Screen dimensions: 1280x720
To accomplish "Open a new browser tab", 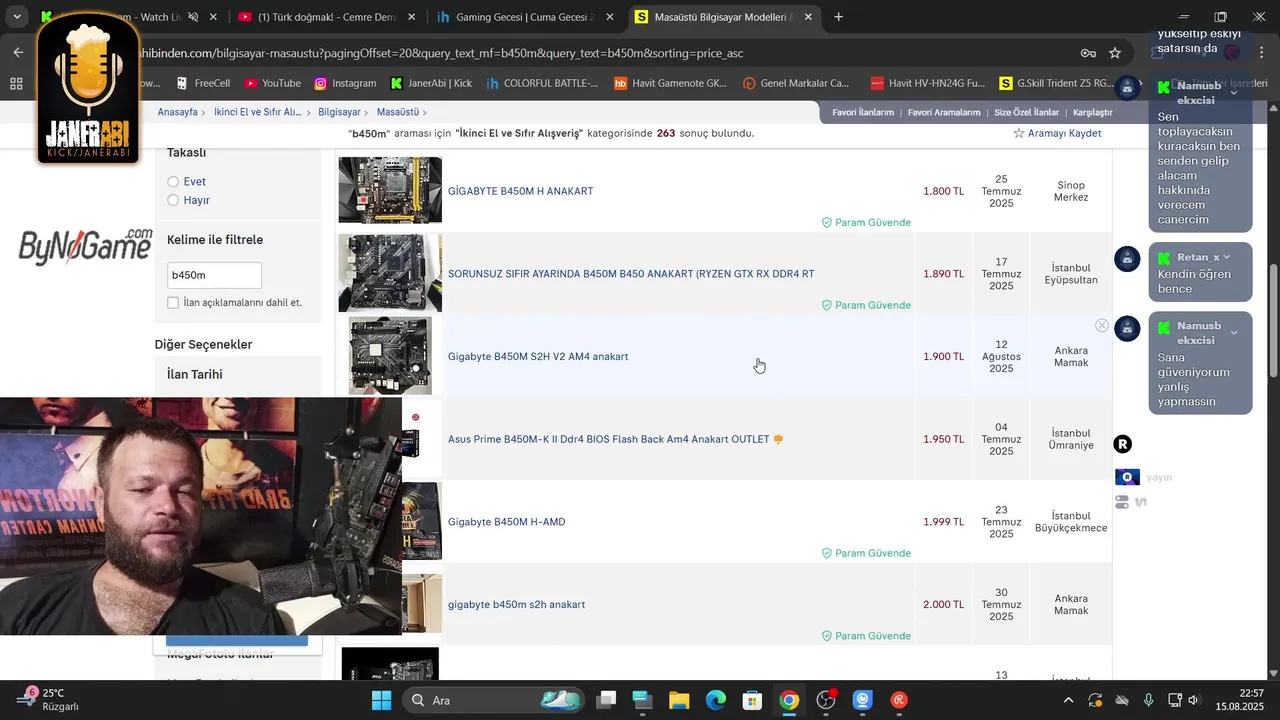I will coord(838,17).
